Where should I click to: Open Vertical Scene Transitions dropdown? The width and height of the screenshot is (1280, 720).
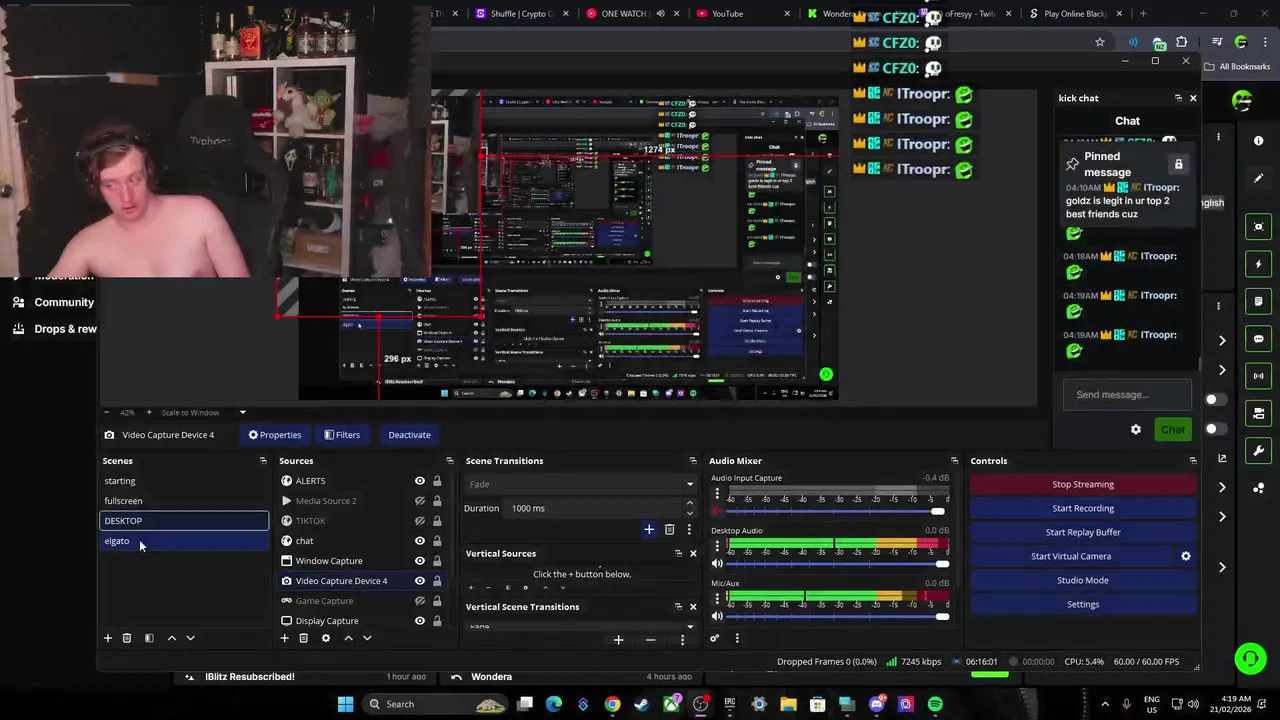tap(580, 627)
